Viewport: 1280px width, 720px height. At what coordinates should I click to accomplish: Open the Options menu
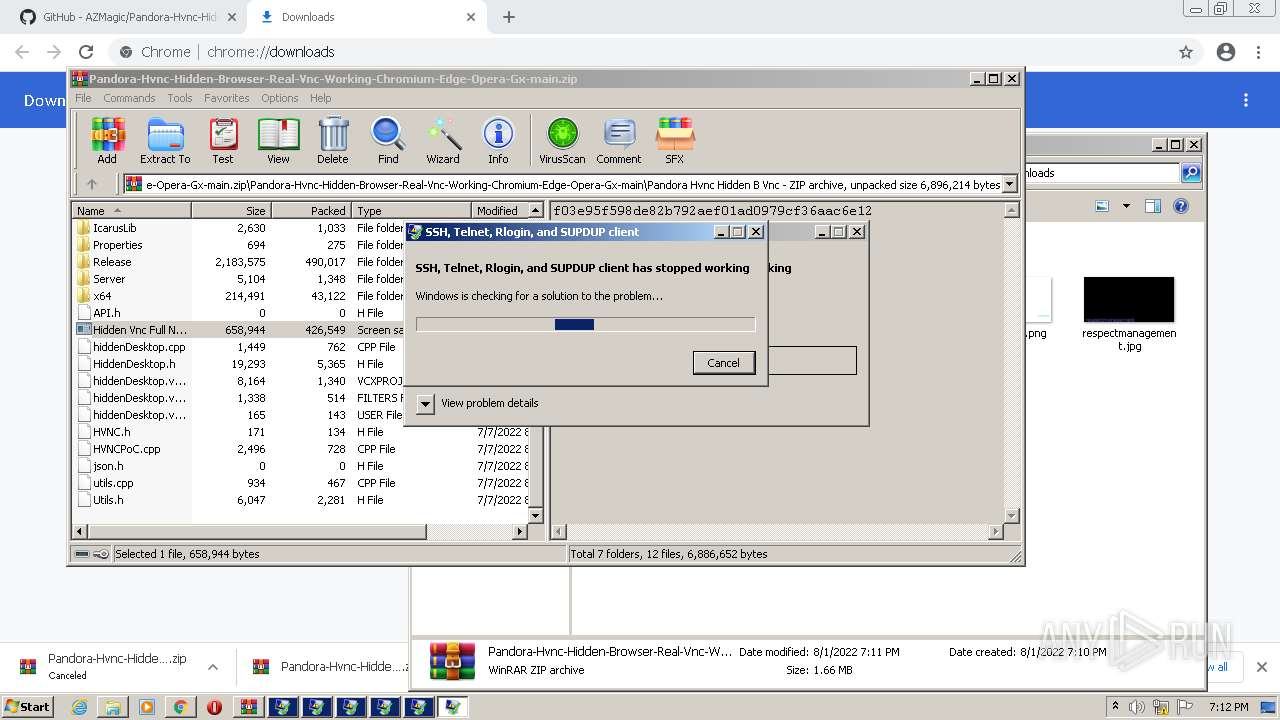click(x=280, y=98)
